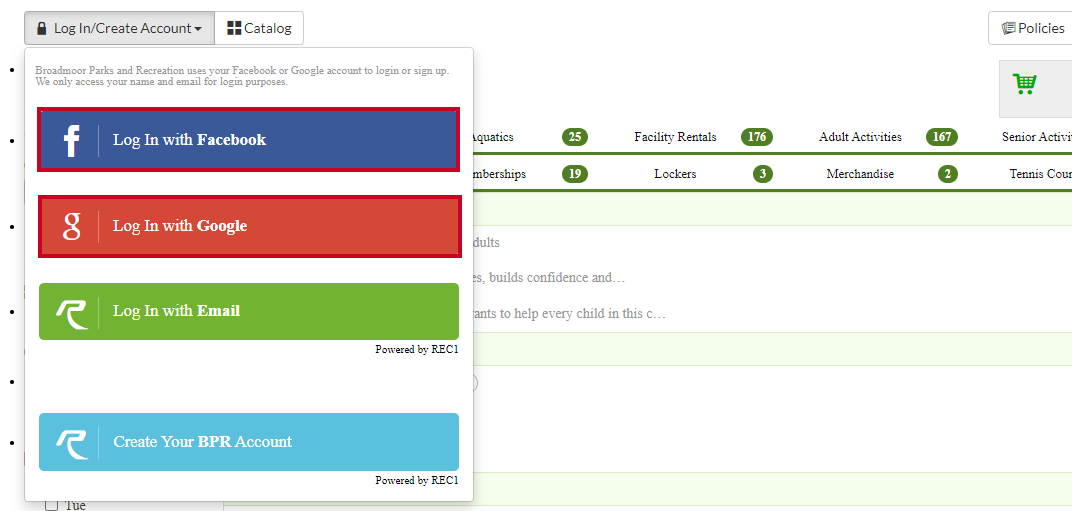Create Your BPR Account
1072x511 pixels.
(249, 442)
